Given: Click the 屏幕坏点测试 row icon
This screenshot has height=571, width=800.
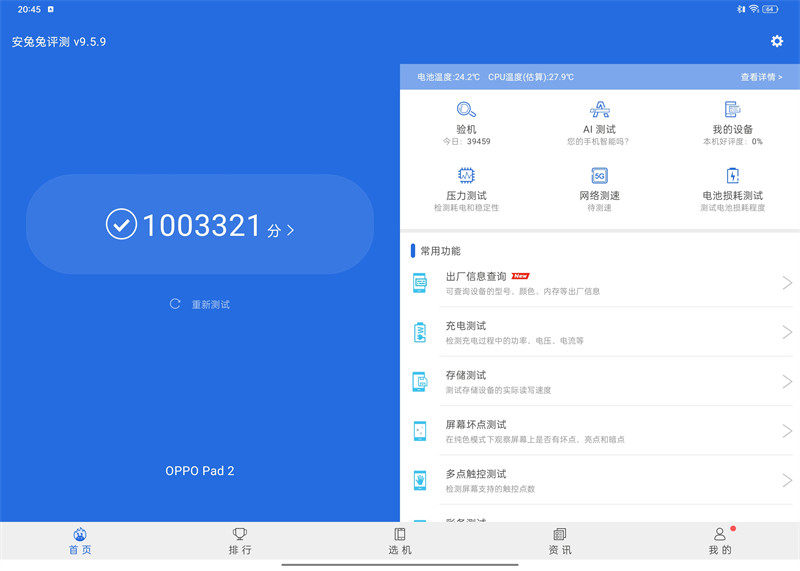Looking at the screenshot, I should click(x=419, y=431).
